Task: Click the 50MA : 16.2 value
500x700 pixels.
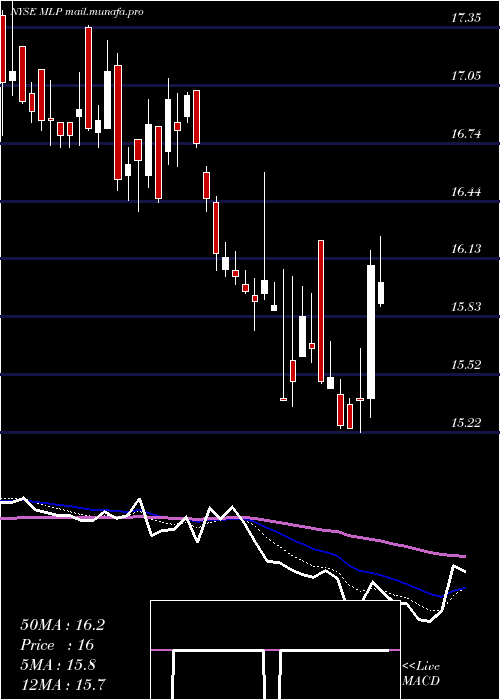Action: [62, 625]
